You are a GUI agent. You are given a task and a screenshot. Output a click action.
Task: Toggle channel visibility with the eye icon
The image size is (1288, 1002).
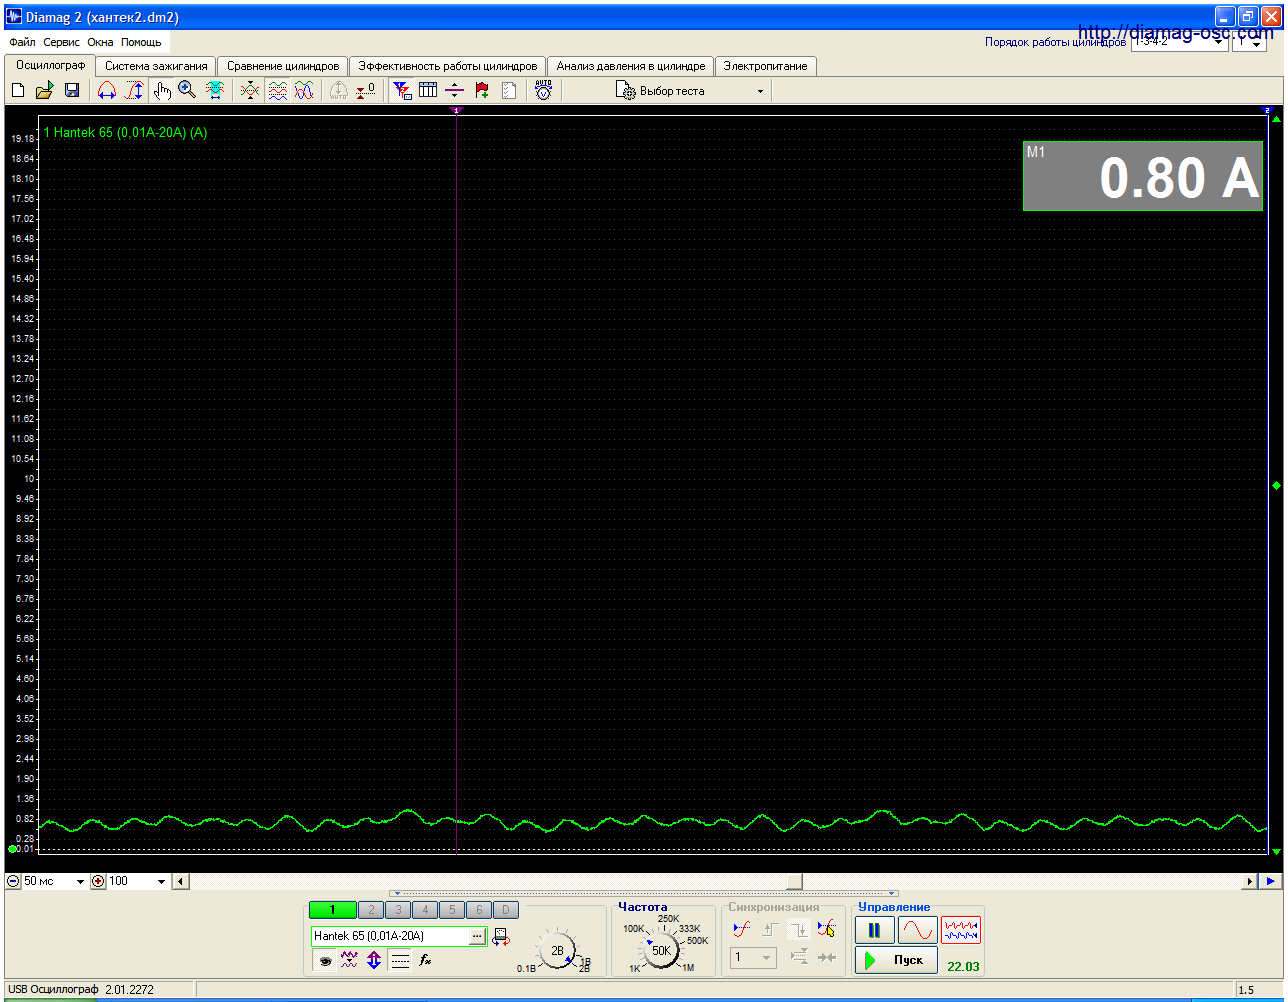(324, 960)
